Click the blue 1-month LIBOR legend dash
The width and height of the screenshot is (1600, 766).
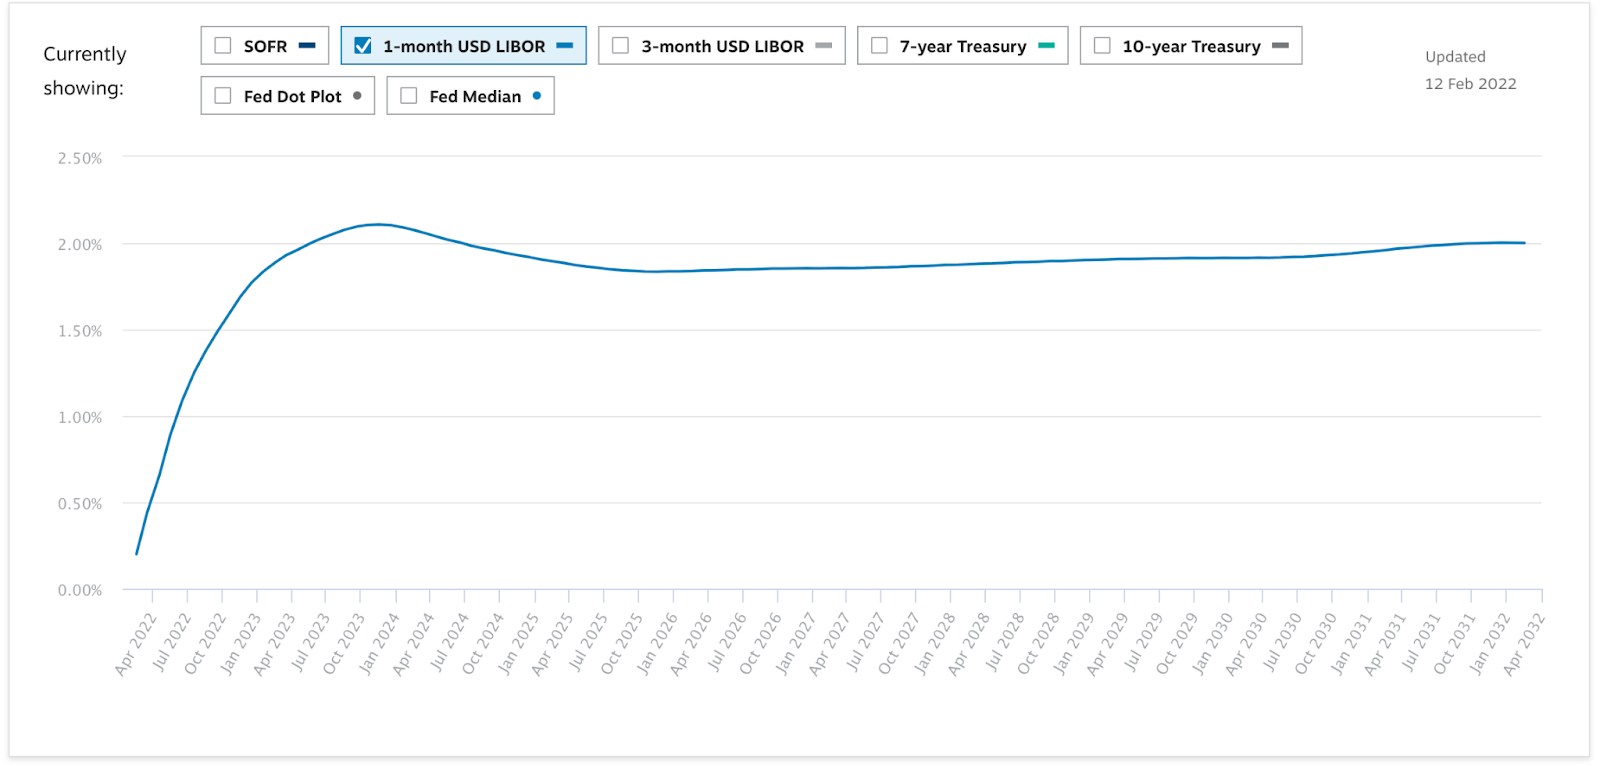coord(565,46)
